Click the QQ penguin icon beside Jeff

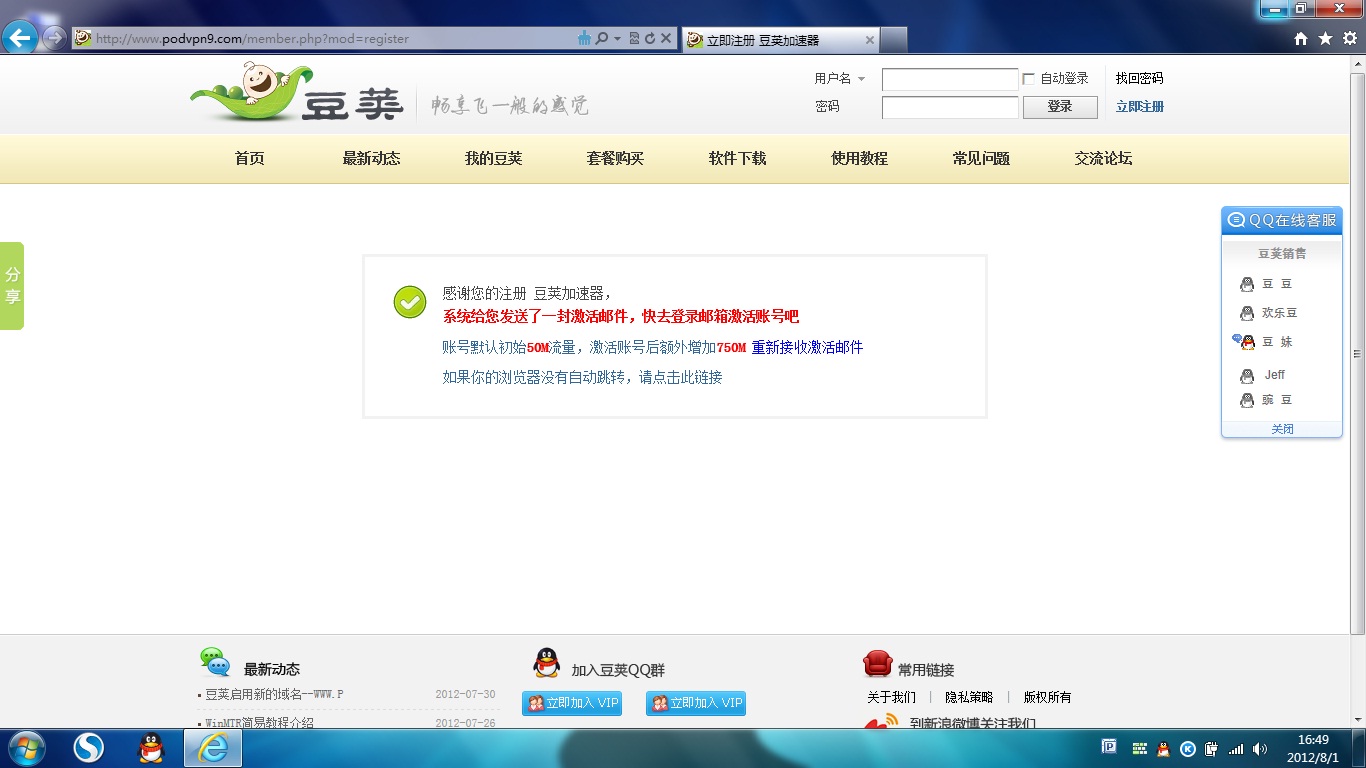click(1247, 376)
